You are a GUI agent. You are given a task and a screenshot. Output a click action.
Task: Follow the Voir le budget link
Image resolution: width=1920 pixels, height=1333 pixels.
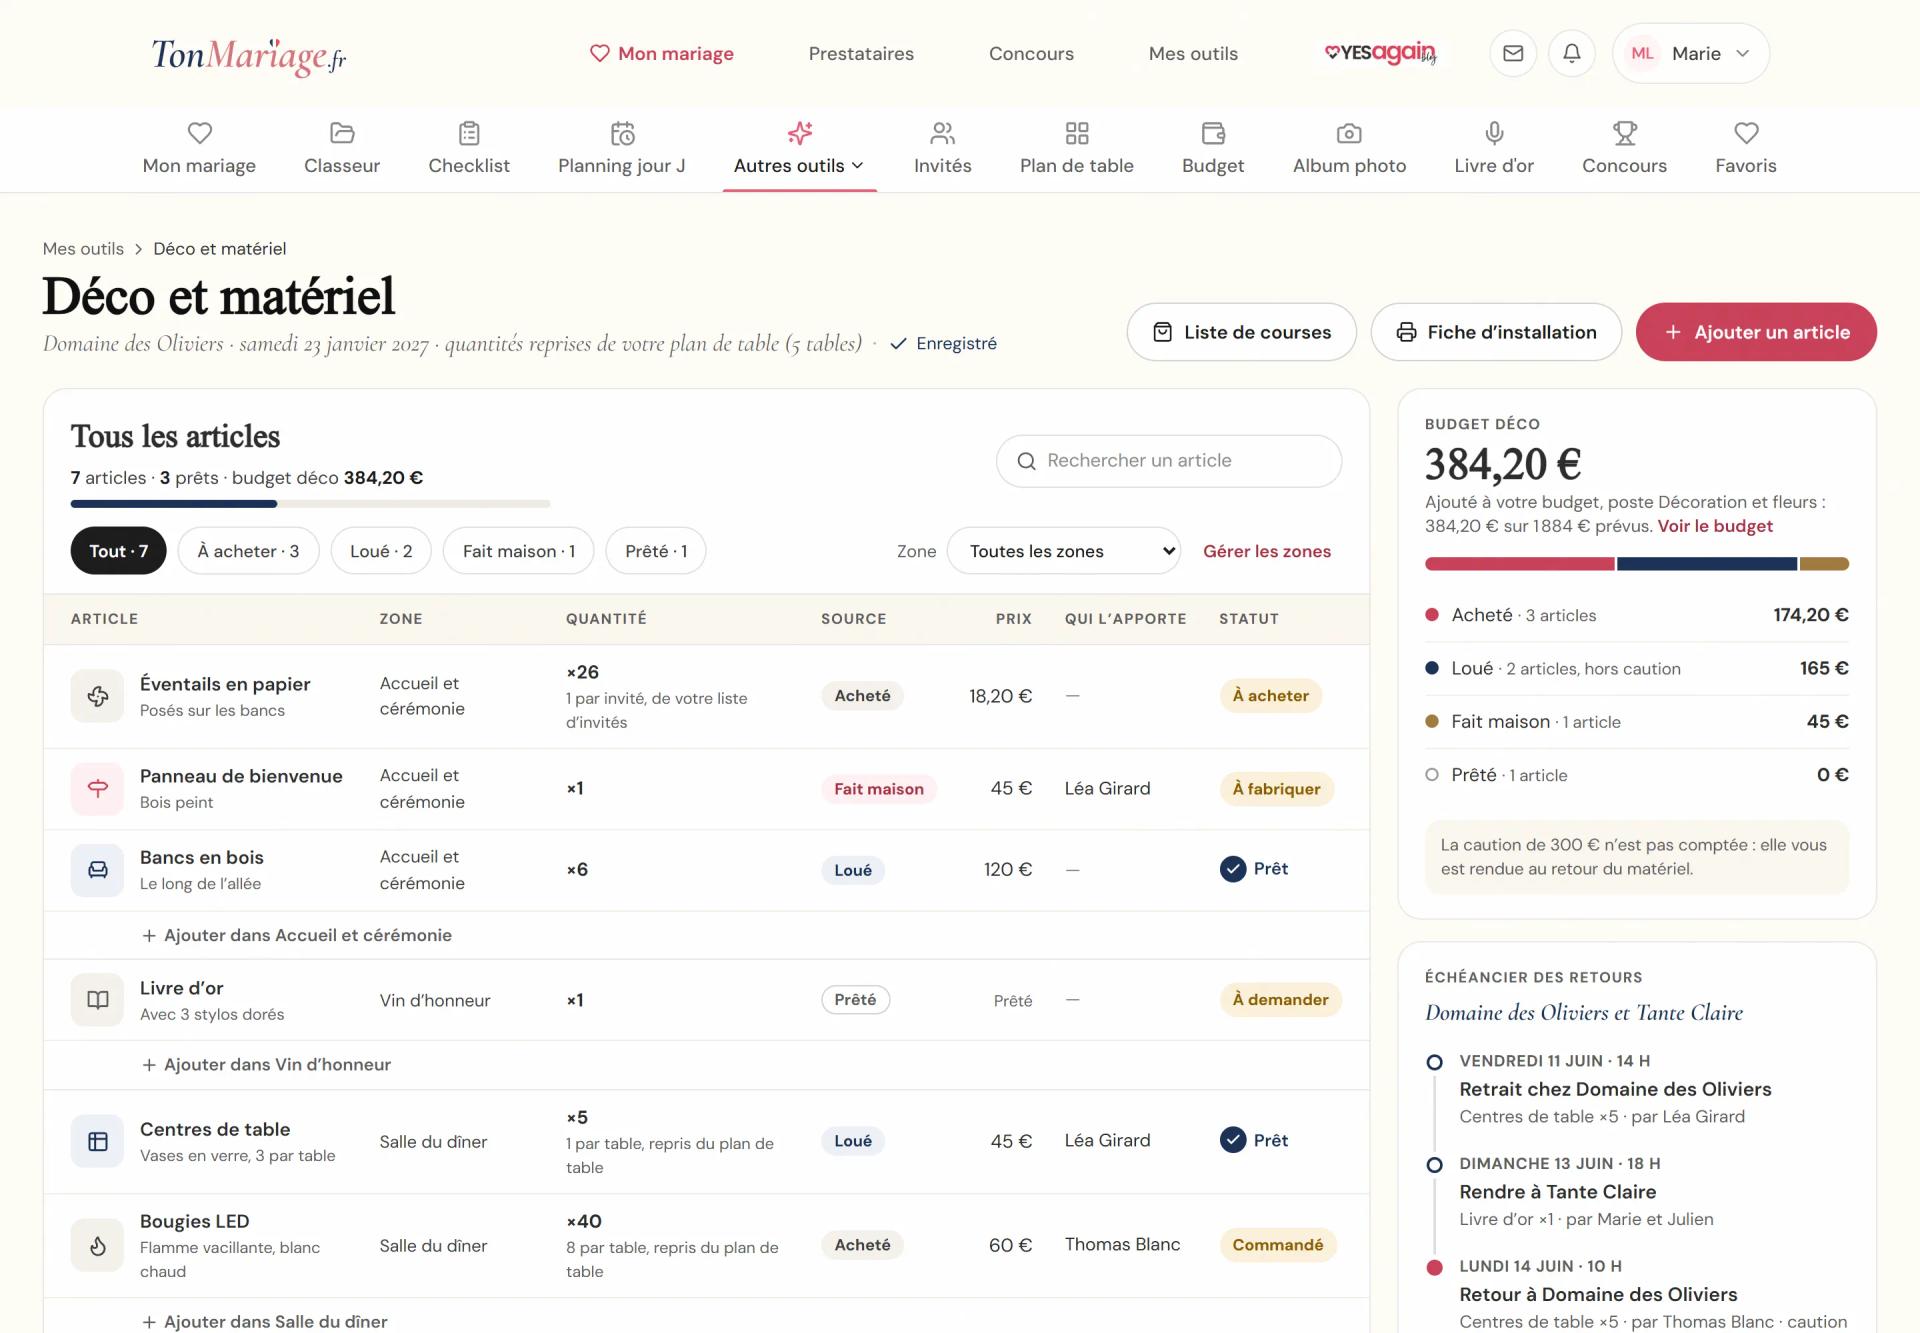(x=1715, y=526)
